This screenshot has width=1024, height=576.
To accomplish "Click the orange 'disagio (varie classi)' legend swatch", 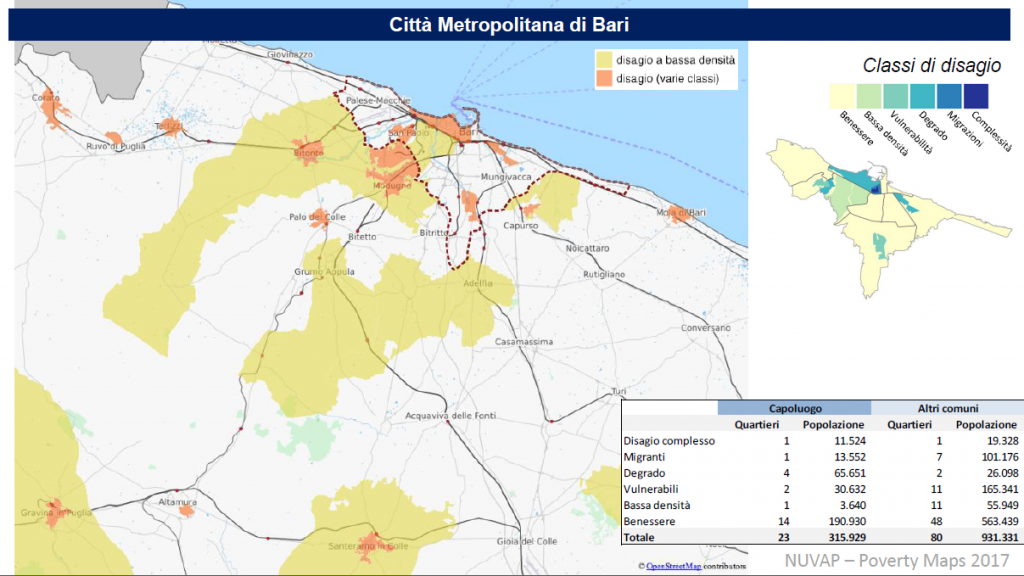I will click(604, 78).
